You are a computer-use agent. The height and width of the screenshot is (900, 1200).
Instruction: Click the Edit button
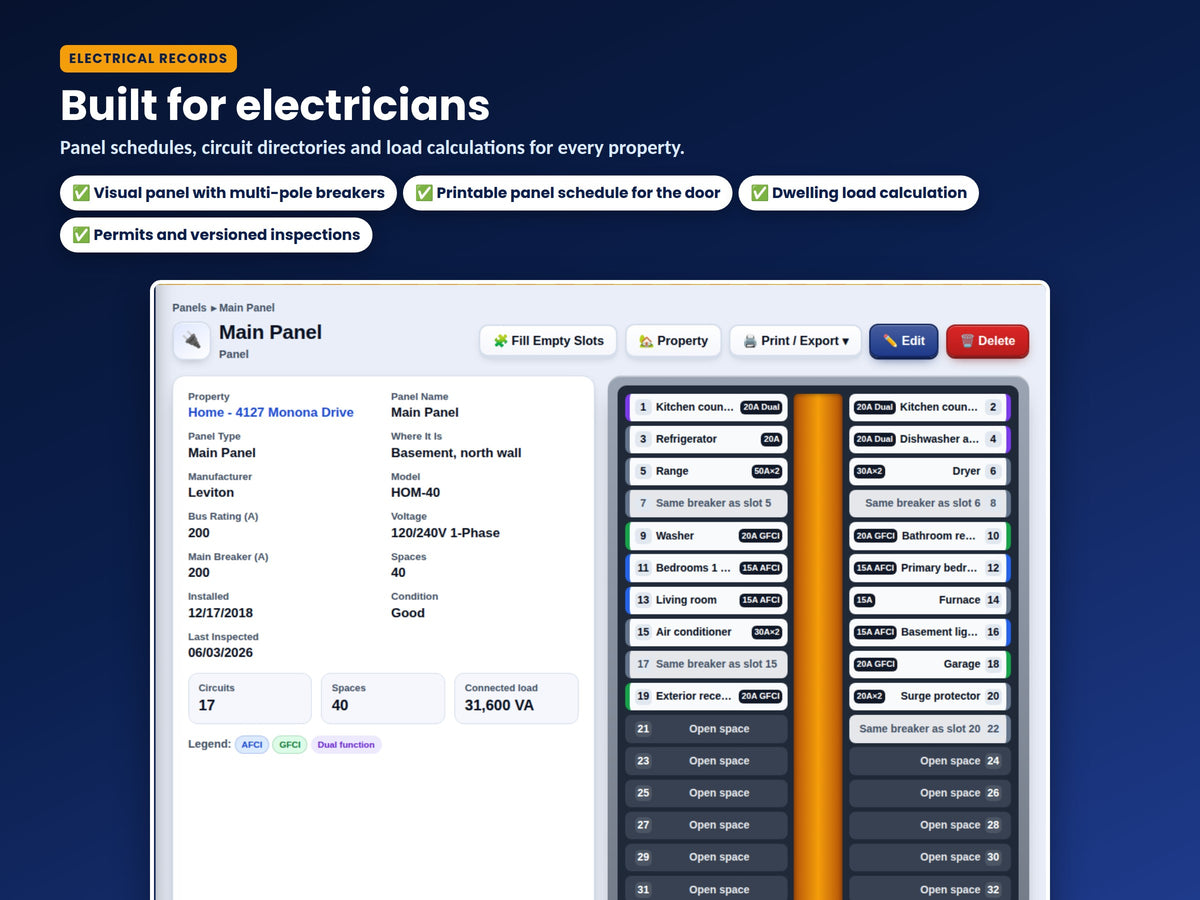pos(904,341)
